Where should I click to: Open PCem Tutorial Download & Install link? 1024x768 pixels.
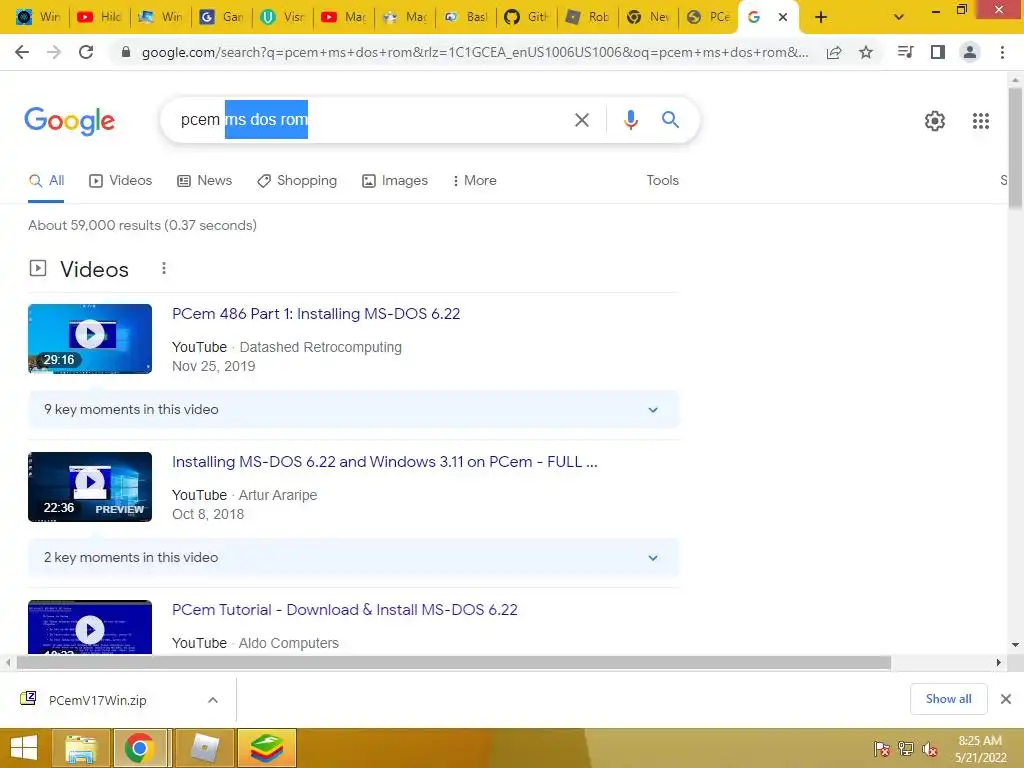[x=345, y=610]
